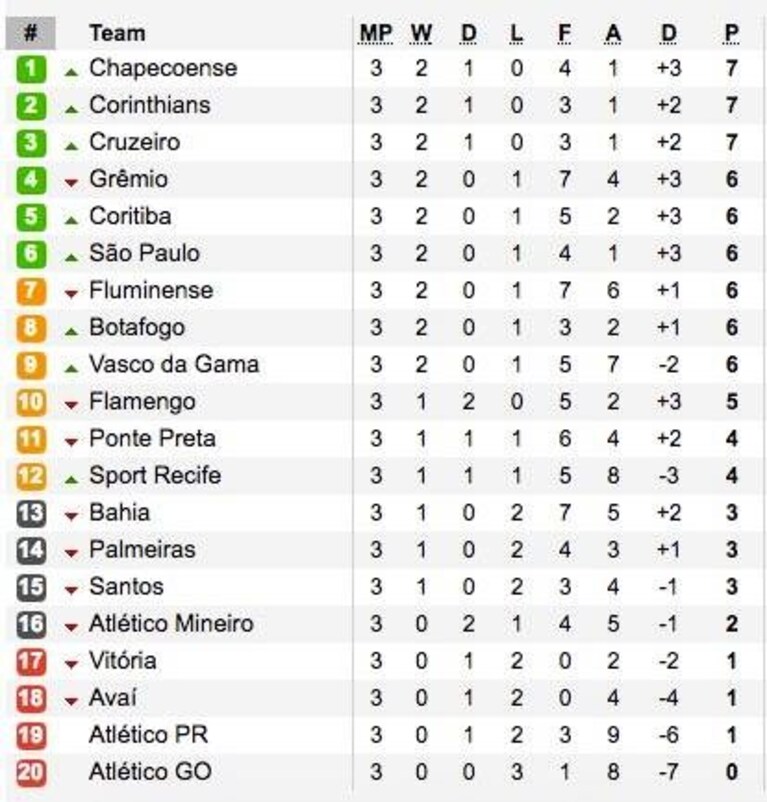Select the Palmeiras team row name
767x802 pixels.
(x=143, y=550)
